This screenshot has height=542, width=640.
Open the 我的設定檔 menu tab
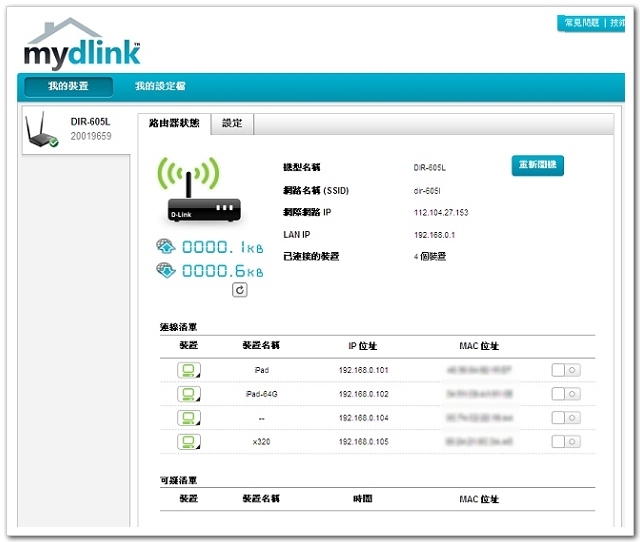[x=160, y=86]
